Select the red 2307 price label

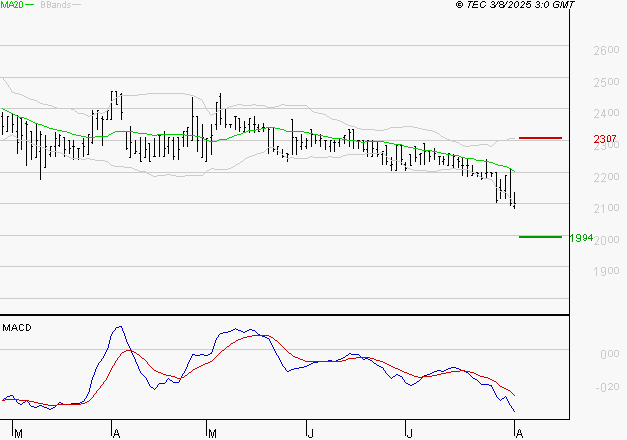coord(605,139)
